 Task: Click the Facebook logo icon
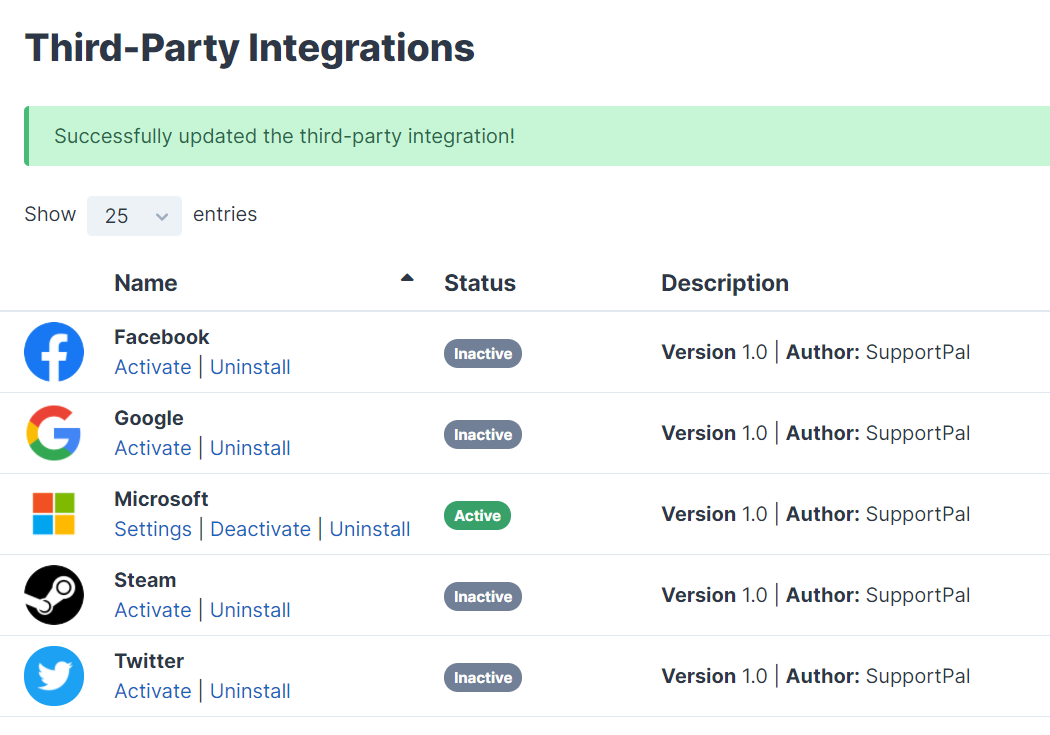pos(54,352)
